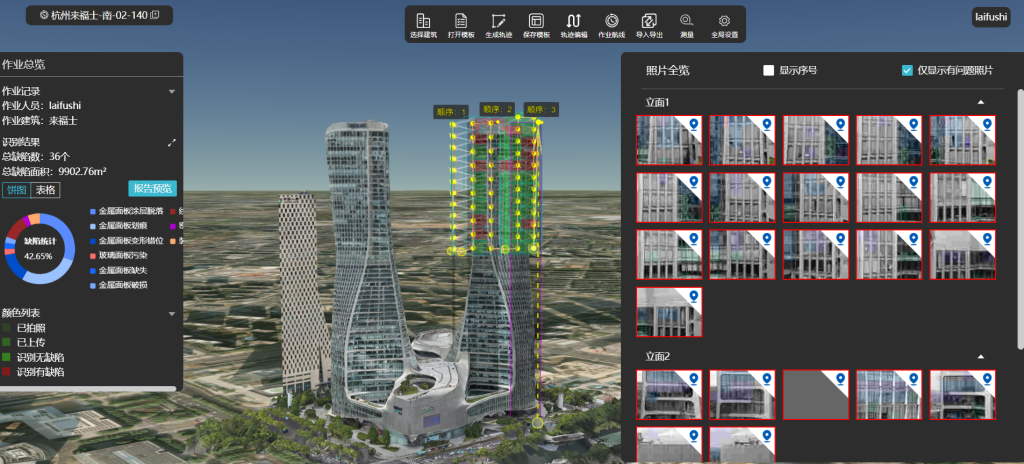Collapse the 立面1 photo section
Viewport: 1024px width, 464px height.
(980, 102)
